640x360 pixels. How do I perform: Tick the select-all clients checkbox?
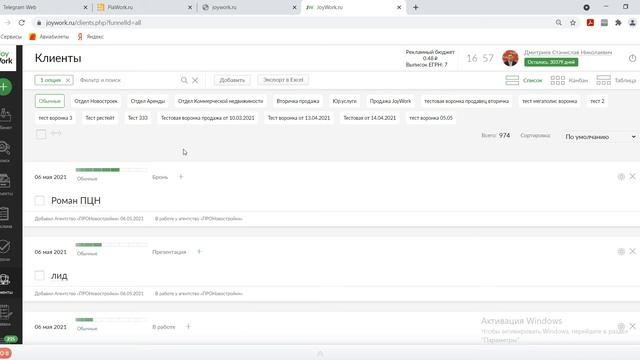coord(41,134)
